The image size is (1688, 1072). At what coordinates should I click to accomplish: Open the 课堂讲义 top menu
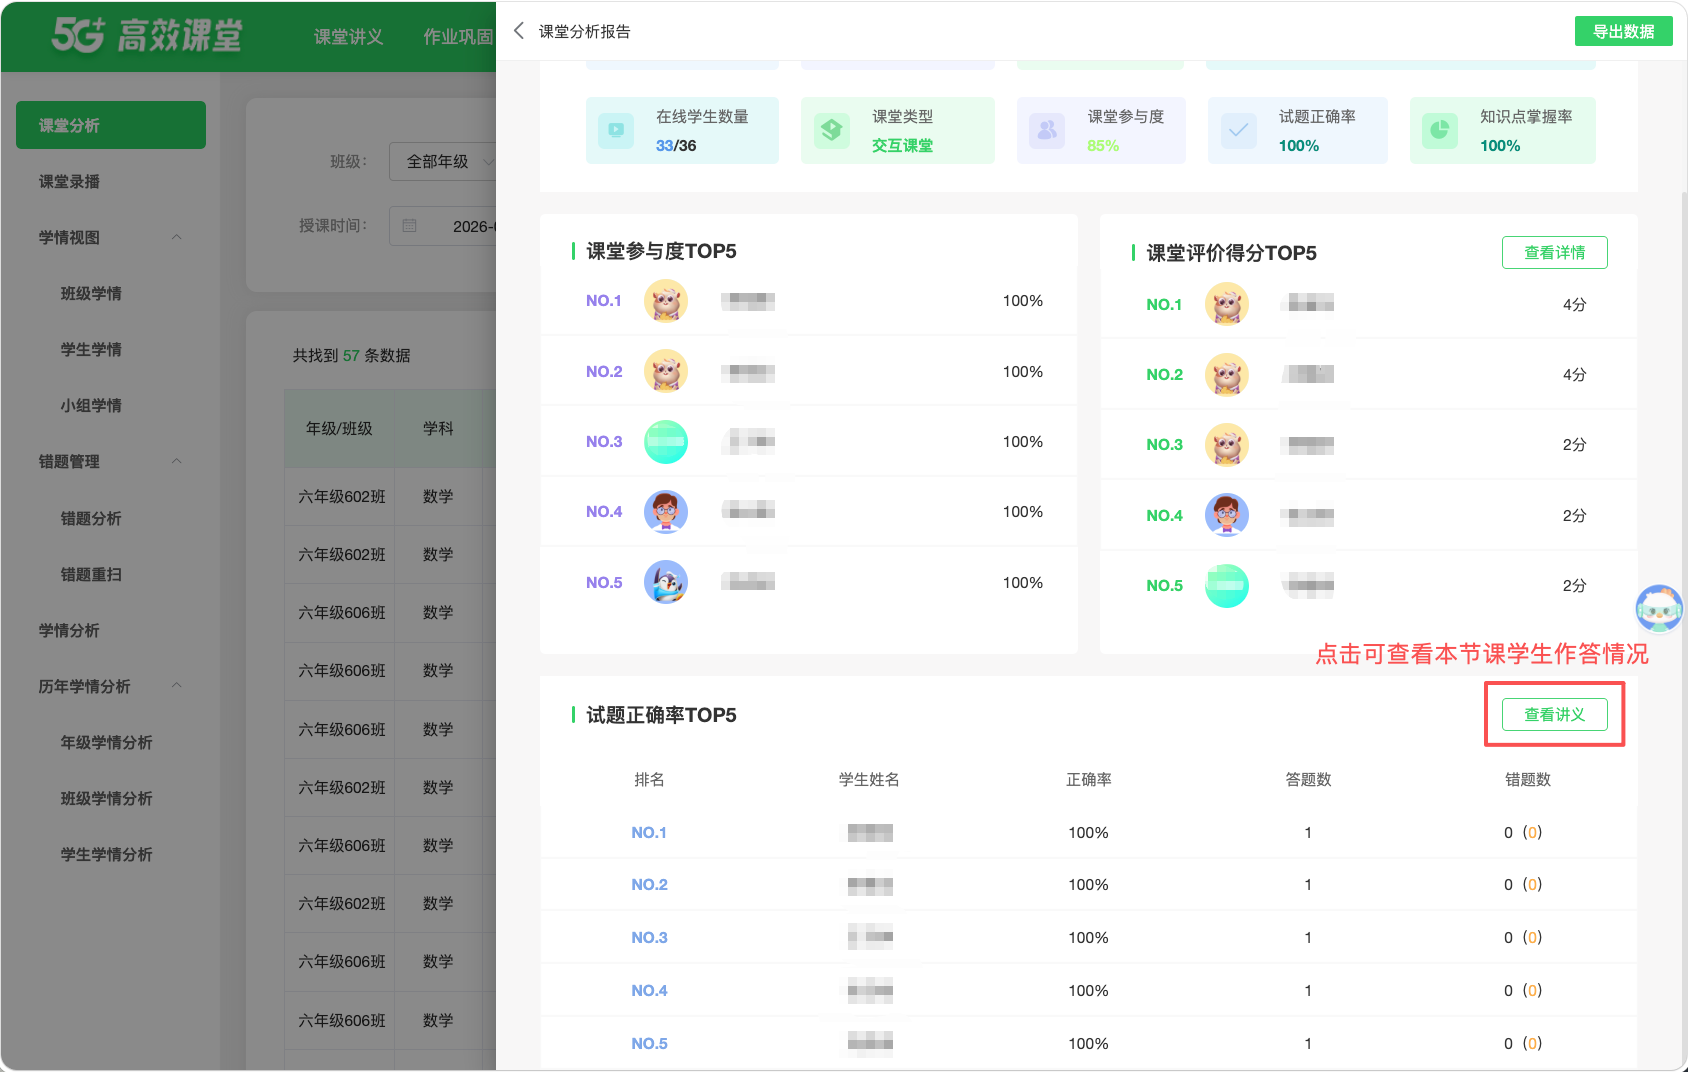click(x=348, y=37)
